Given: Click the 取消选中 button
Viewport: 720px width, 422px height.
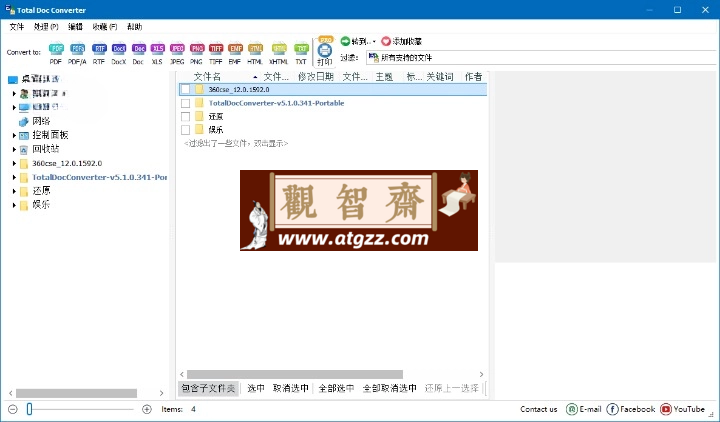Looking at the screenshot, I should [x=290, y=388].
